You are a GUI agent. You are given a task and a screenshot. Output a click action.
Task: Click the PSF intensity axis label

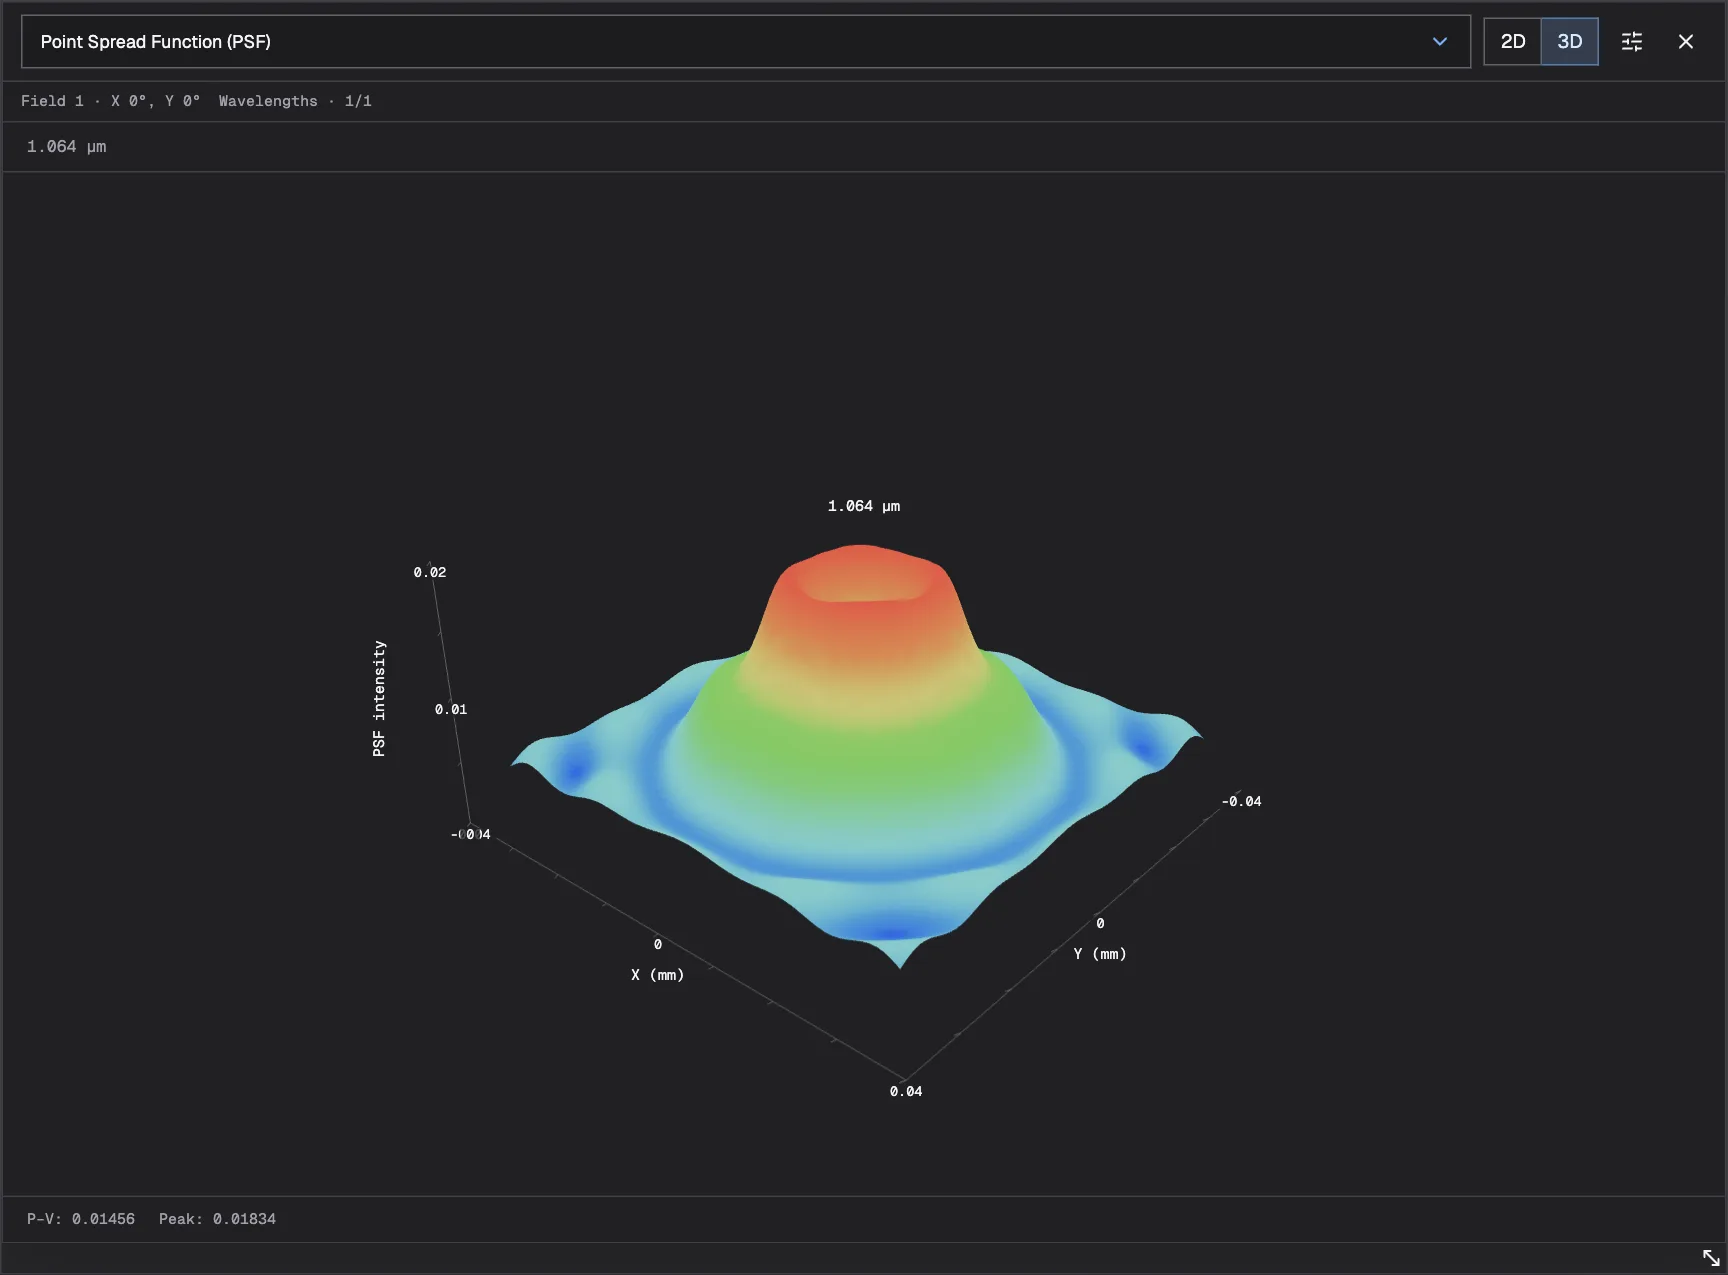point(379,698)
